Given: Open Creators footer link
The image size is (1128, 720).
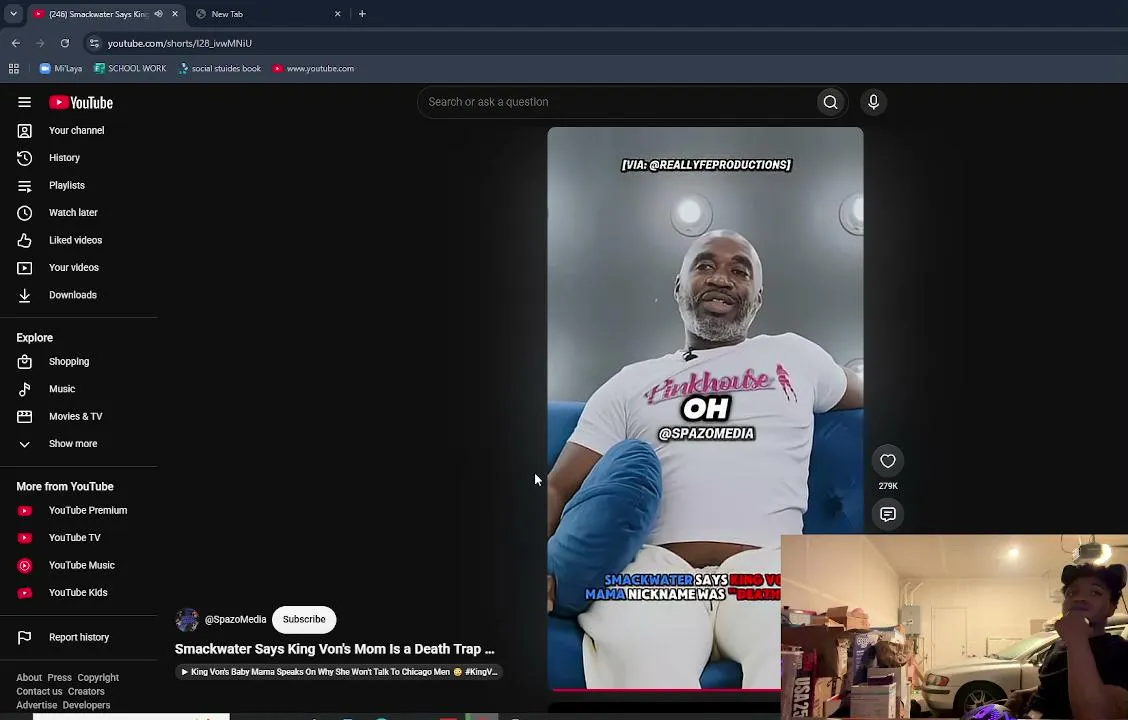Looking at the screenshot, I should point(86,691).
